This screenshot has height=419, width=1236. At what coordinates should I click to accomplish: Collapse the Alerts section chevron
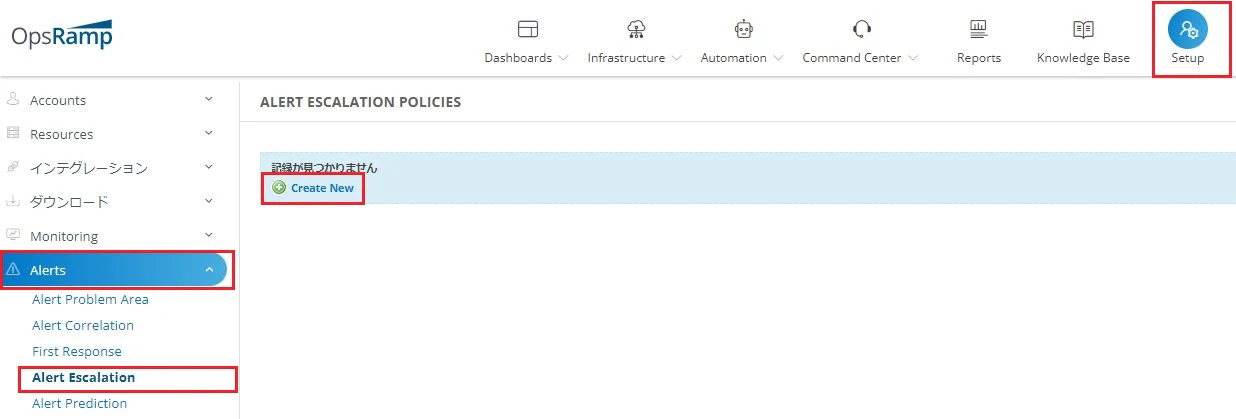coord(209,269)
